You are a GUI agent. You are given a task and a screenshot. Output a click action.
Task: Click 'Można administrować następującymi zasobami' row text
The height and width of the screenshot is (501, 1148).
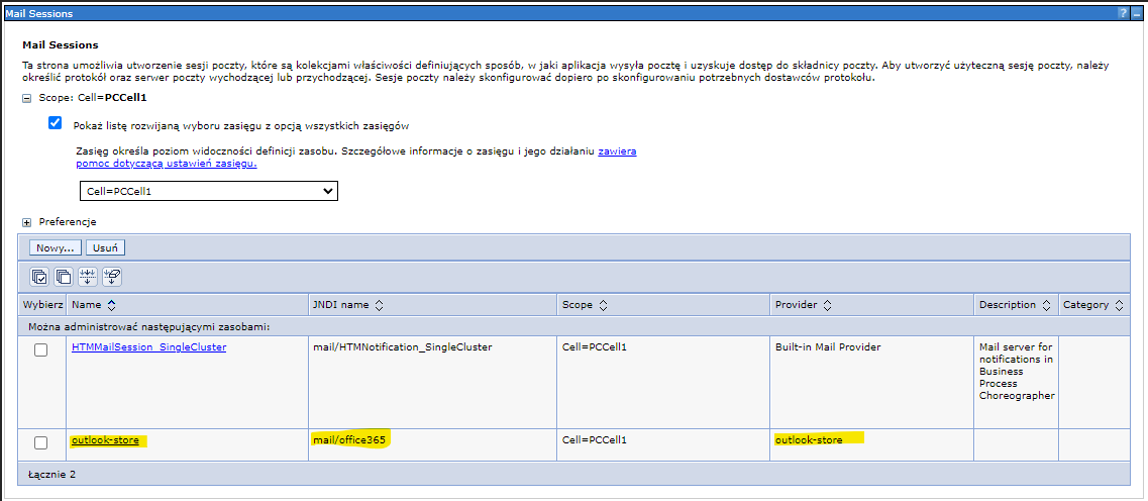coord(149,326)
